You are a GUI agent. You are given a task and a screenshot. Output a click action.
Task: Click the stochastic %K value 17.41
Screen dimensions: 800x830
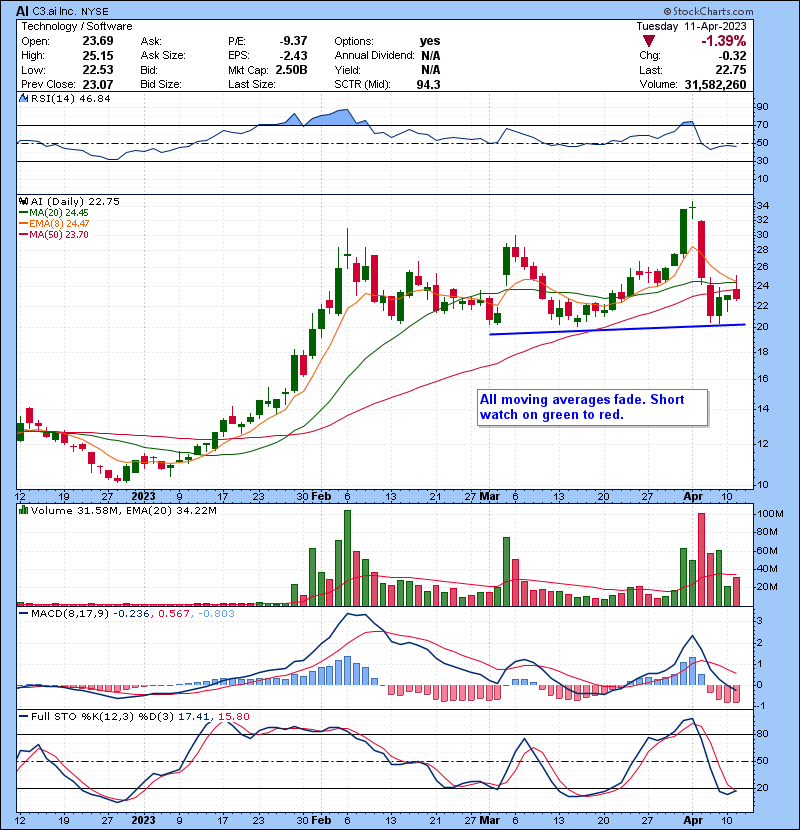coord(194,716)
